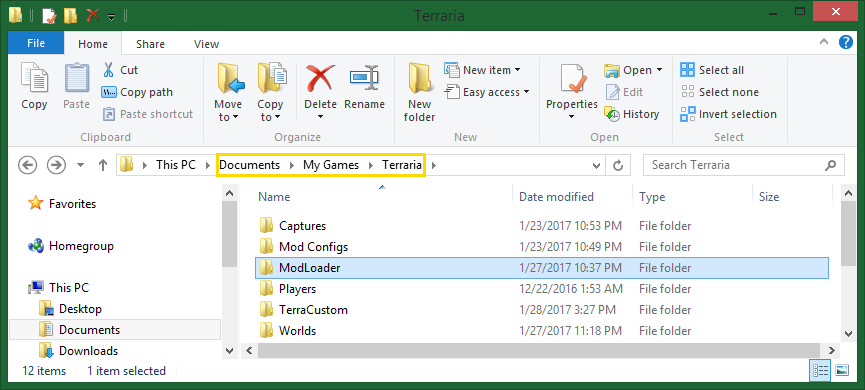The width and height of the screenshot is (865, 390).
Task: Switch to the Home tab
Action: coord(93,44)
